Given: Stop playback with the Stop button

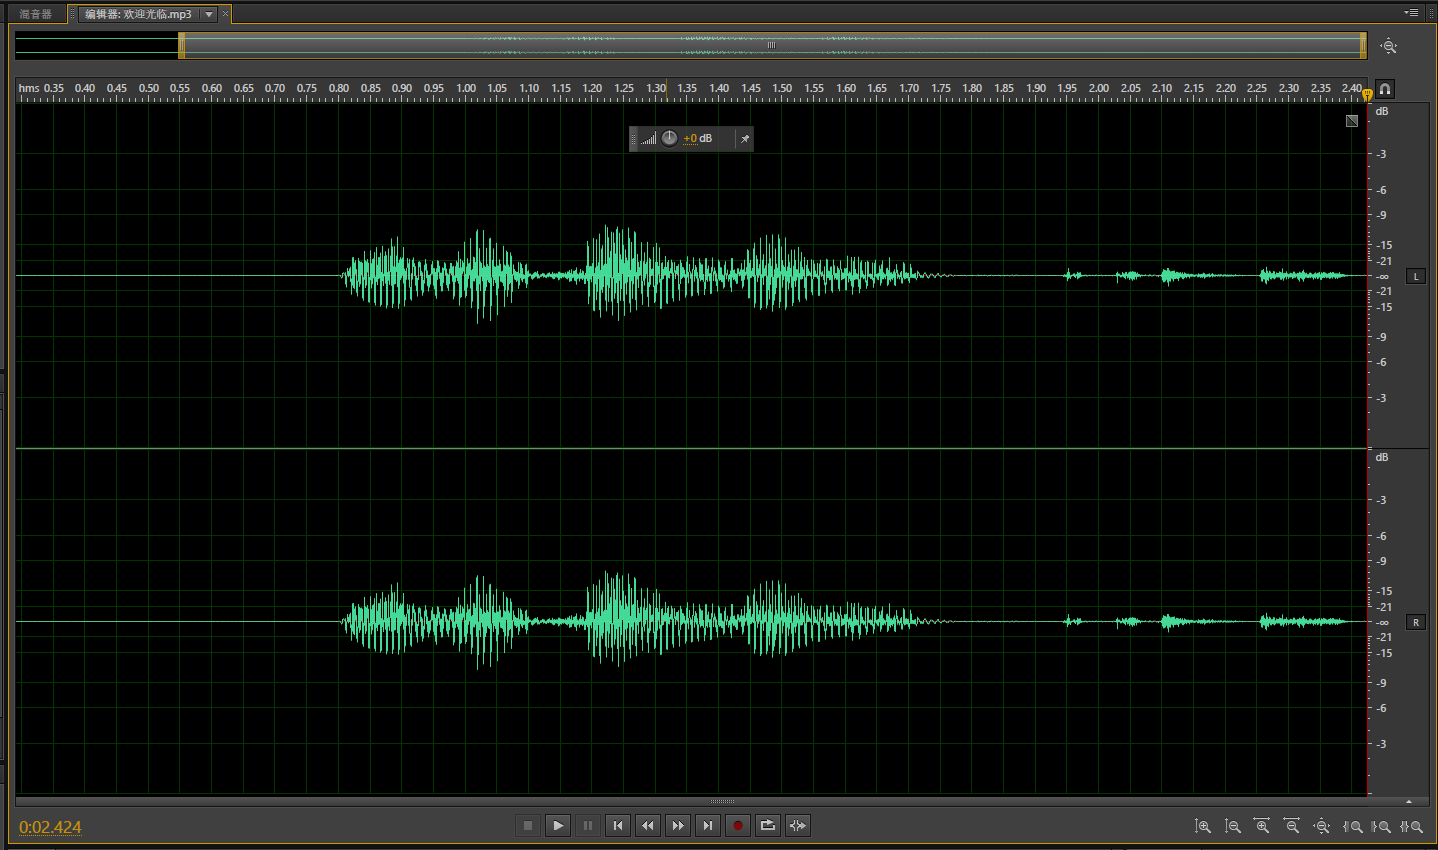Looking at the screenshot, I should pyautogui.click(x=528, y=825).
